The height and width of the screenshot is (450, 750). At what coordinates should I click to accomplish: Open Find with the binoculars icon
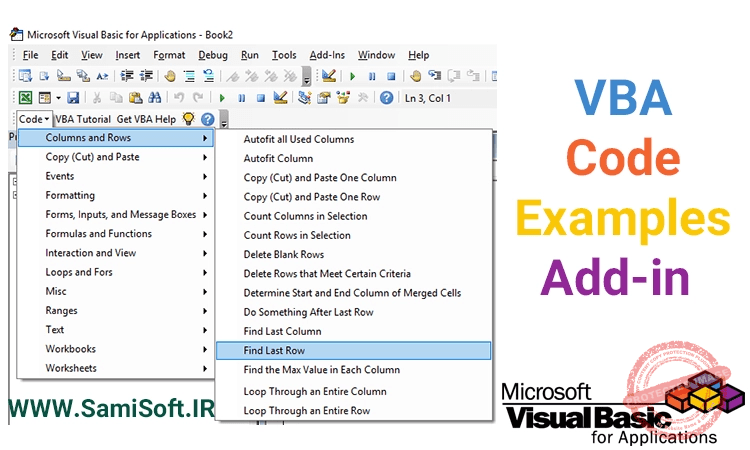pyautogui.click(x=154, y=98)
